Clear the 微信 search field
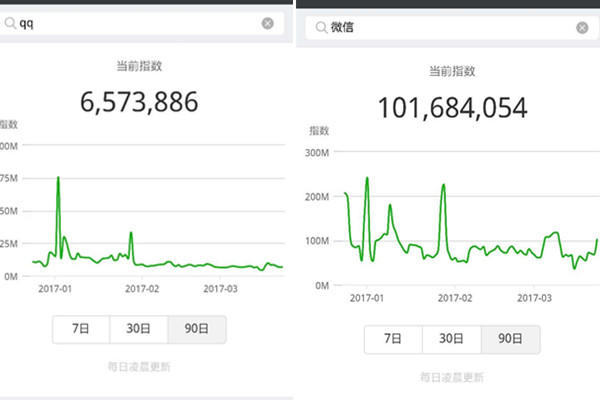The height and width of the screenshot is (400, 600). point(582,28)
